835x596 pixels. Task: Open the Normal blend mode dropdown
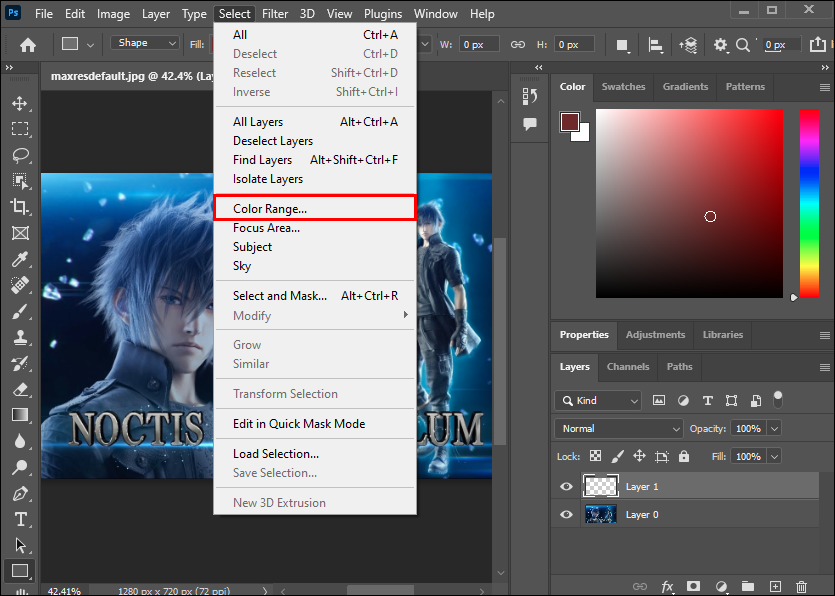(x=618, y=428)
